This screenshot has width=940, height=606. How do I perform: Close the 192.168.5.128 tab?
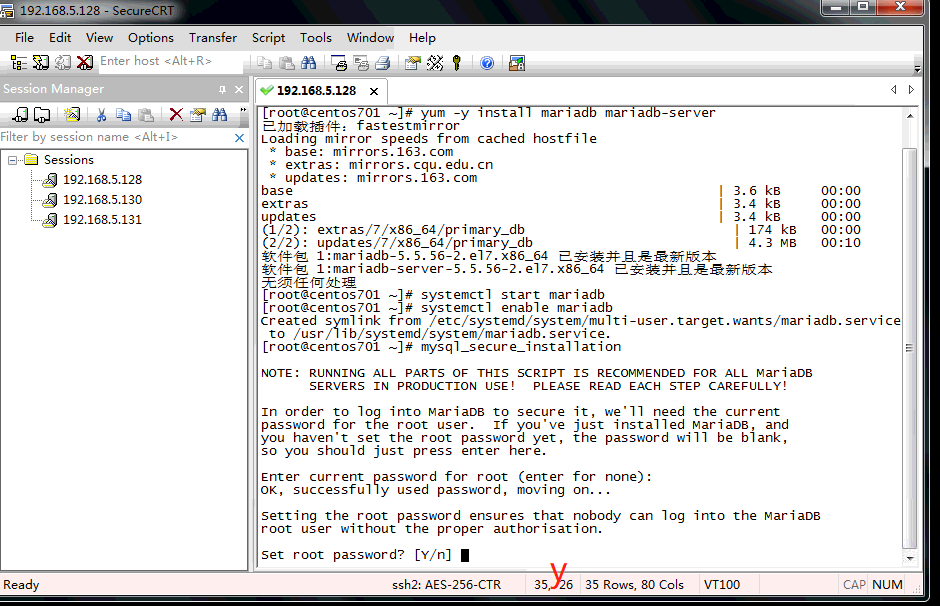coord(374,91)
